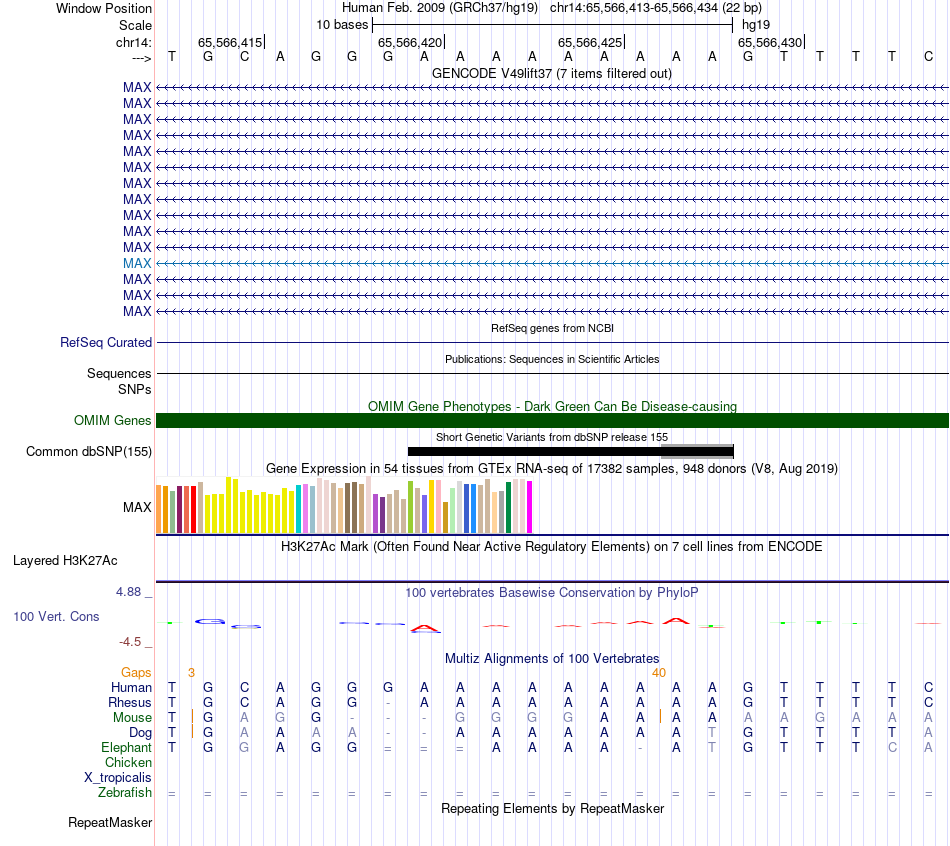Click the OMIM Genes track label
The width and height of the screenshot is (950, 846).
click(x=112, y=421)
